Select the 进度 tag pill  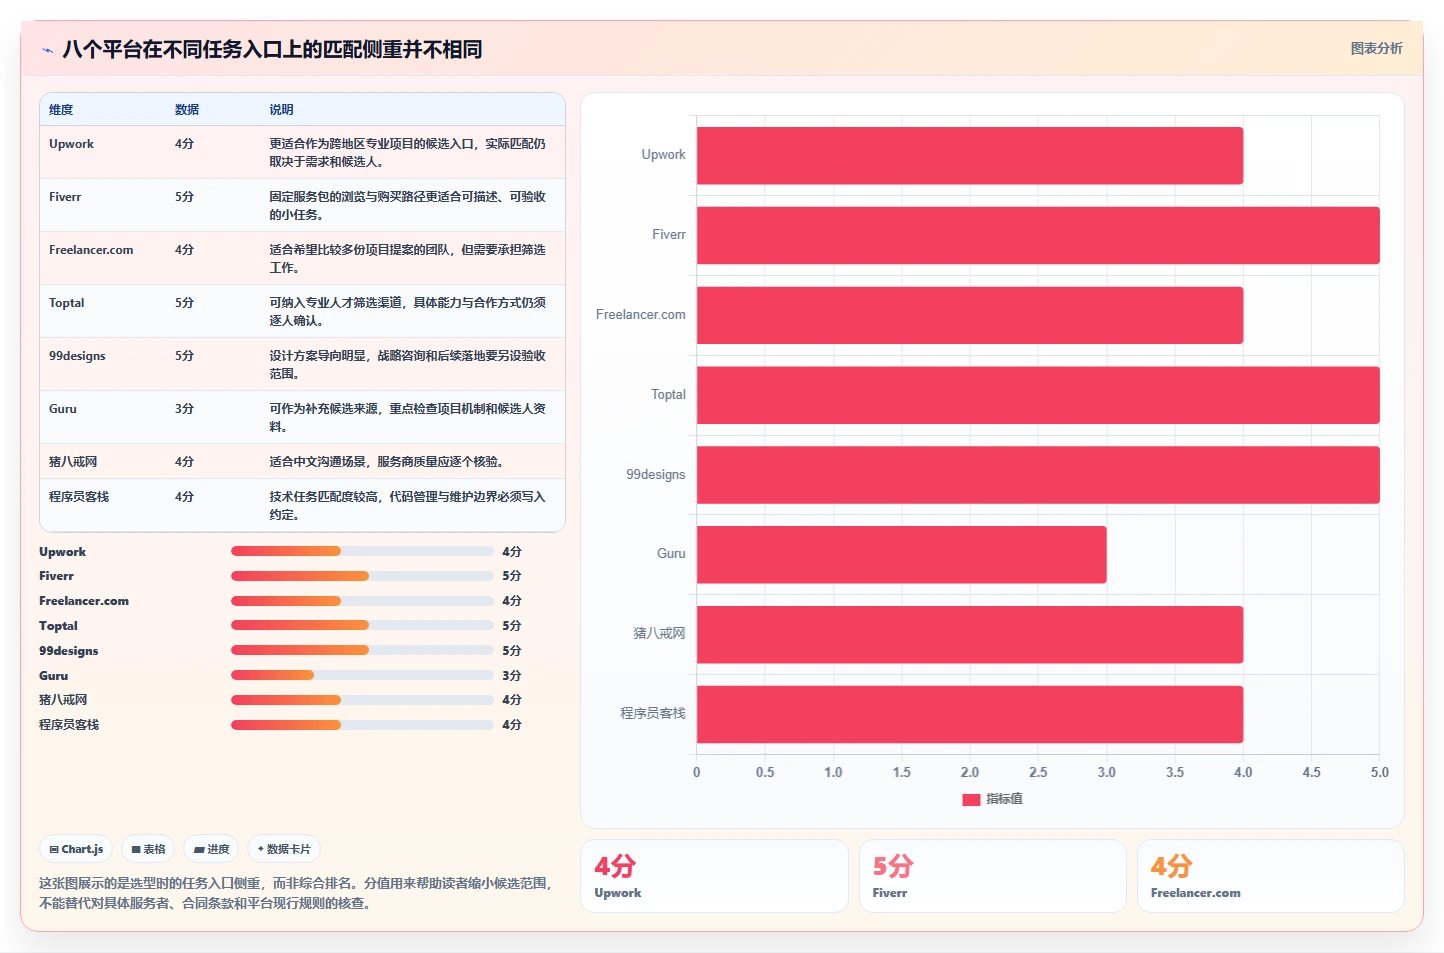(211, 849)
